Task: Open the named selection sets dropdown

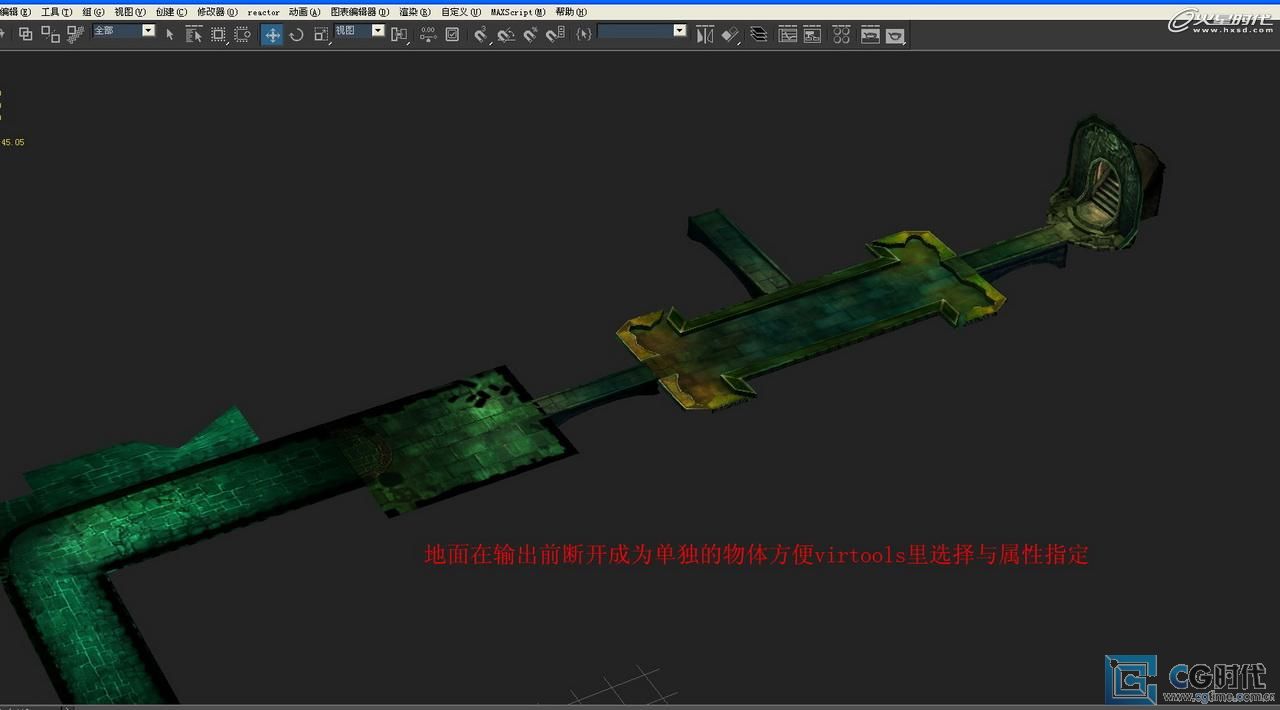Action: (x=642, y=30)
